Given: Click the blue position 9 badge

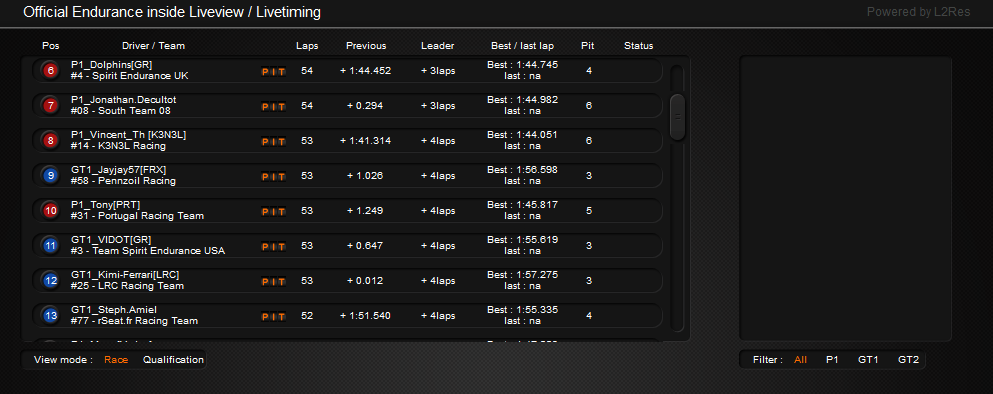Looking at the screenshot, I should point(51,175).
